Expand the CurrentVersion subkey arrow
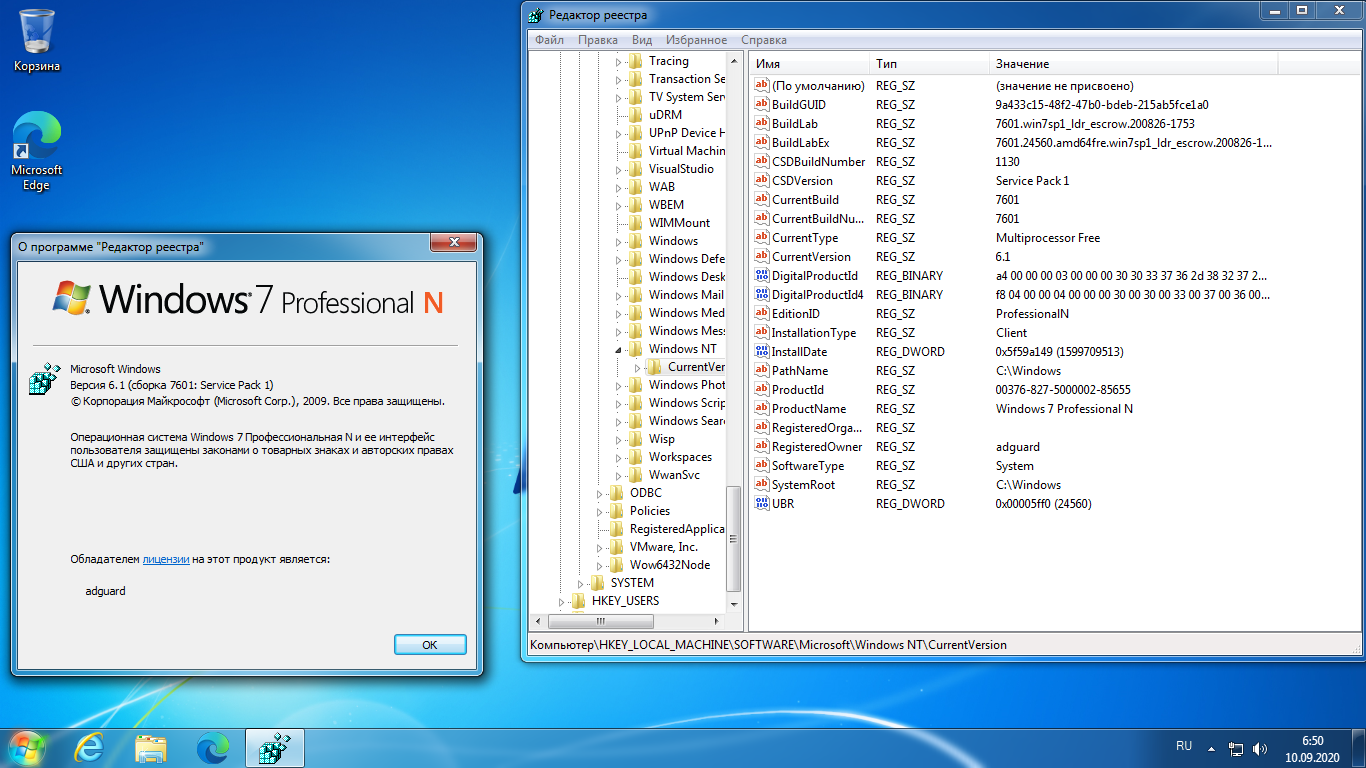 point(637,367)
